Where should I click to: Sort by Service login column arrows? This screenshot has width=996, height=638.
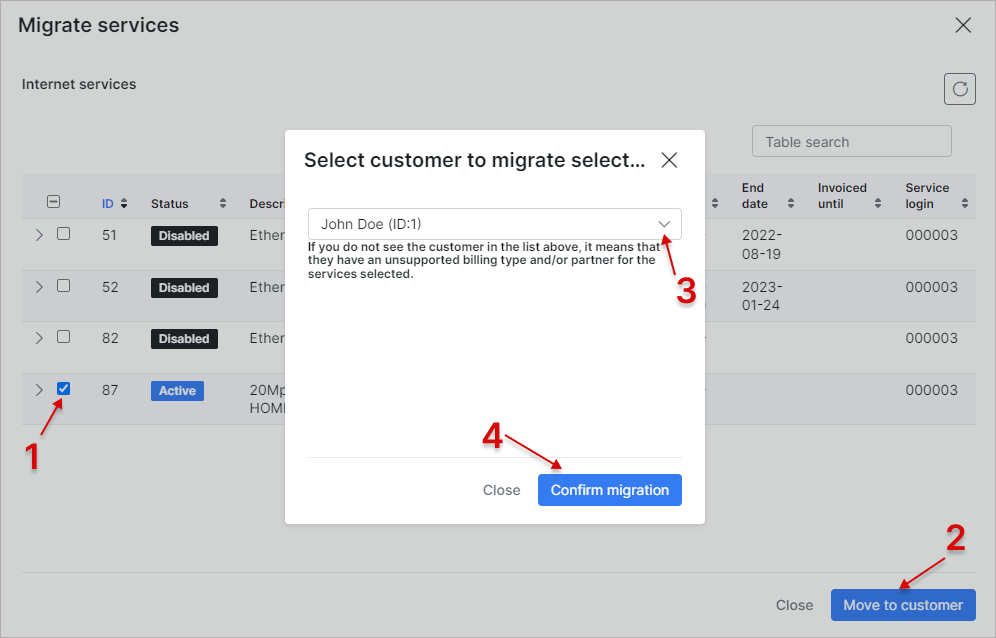(x=965, y=203)
